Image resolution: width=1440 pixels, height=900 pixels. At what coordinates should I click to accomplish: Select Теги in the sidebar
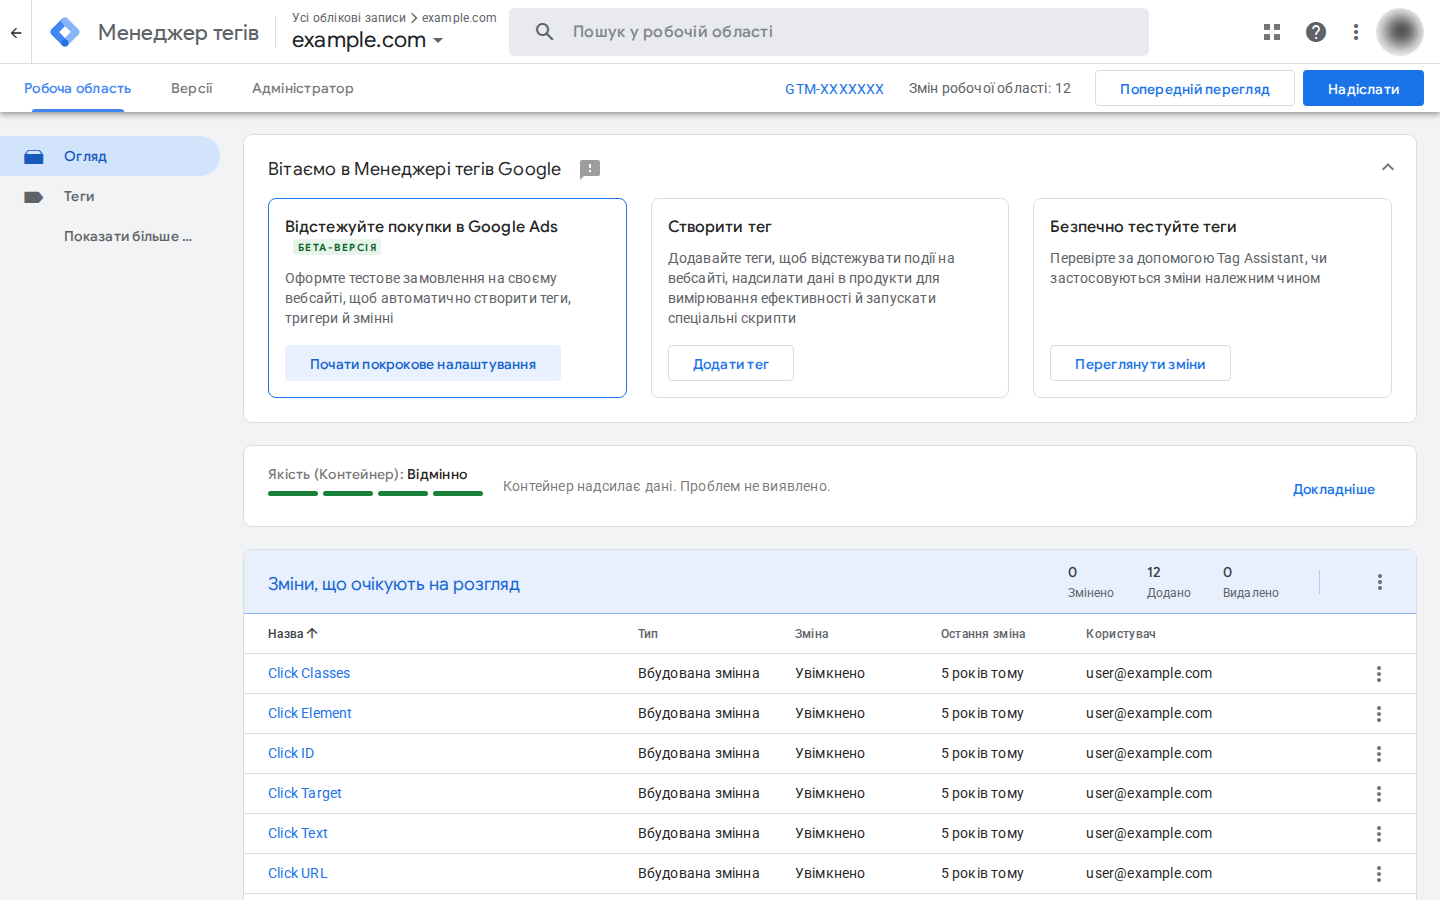pyautogui.click(x=110, y=196)
